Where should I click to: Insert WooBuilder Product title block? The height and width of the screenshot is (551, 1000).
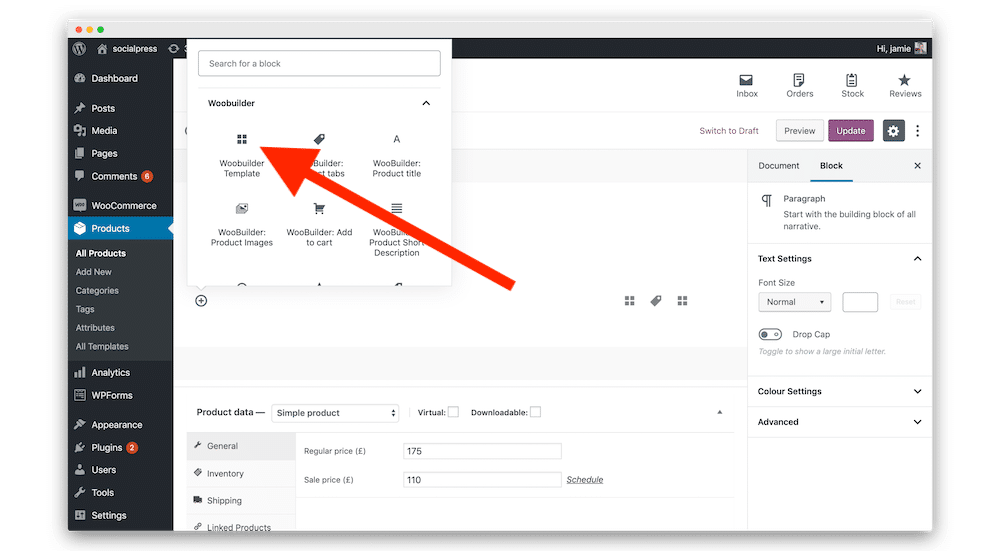coord(397,156)
